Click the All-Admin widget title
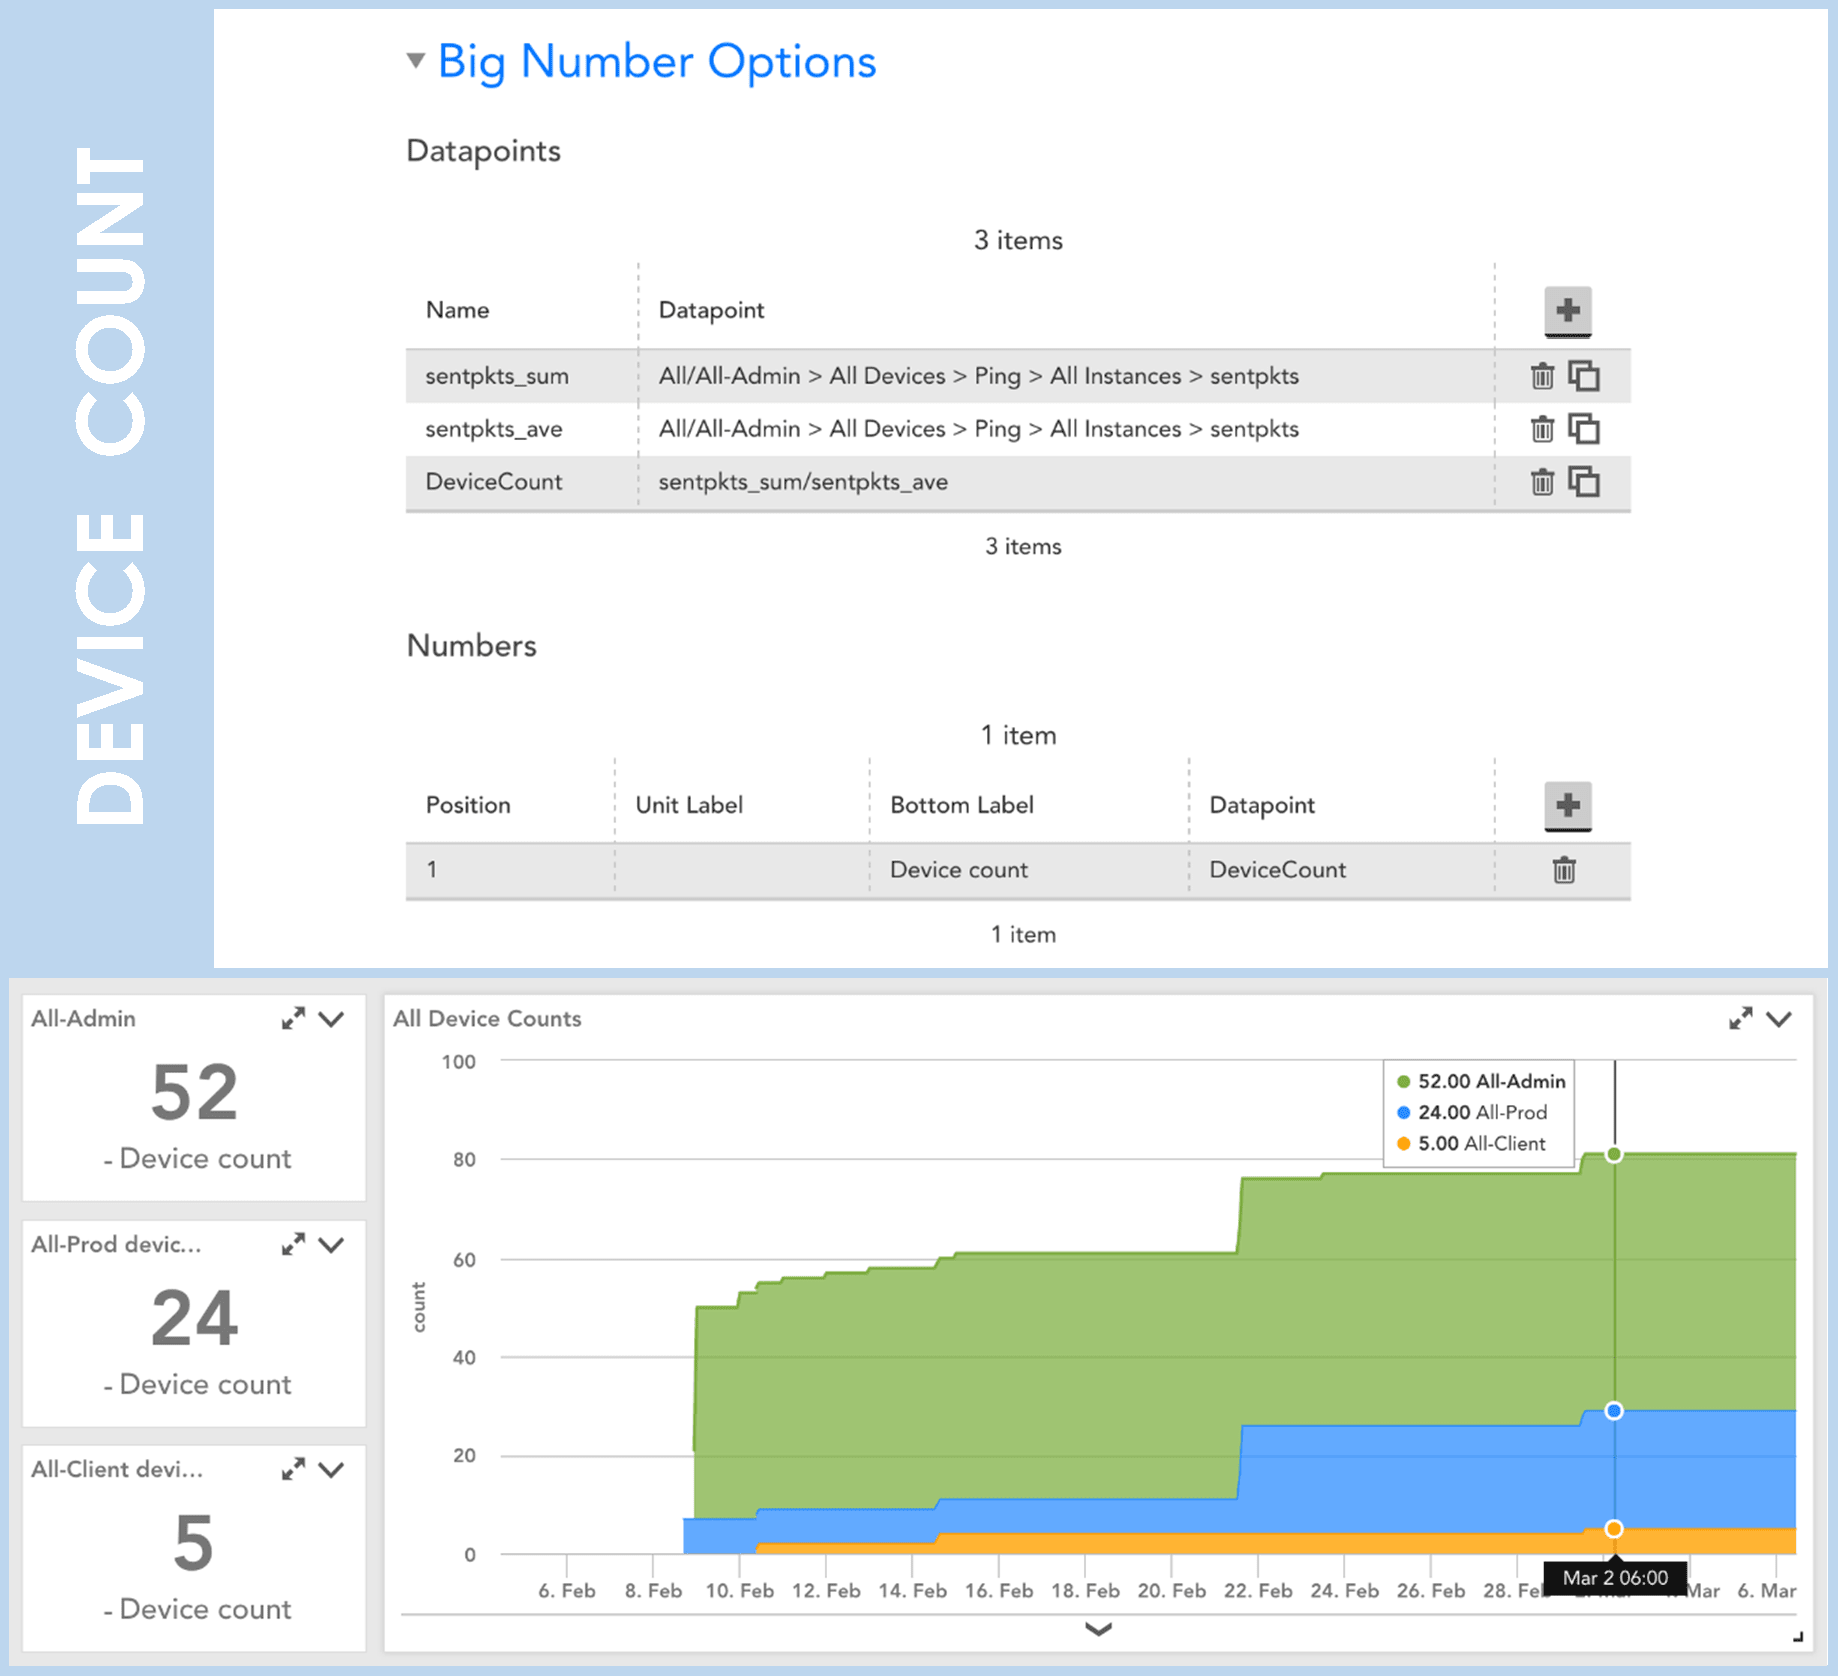 click(x=83, y=1019)
